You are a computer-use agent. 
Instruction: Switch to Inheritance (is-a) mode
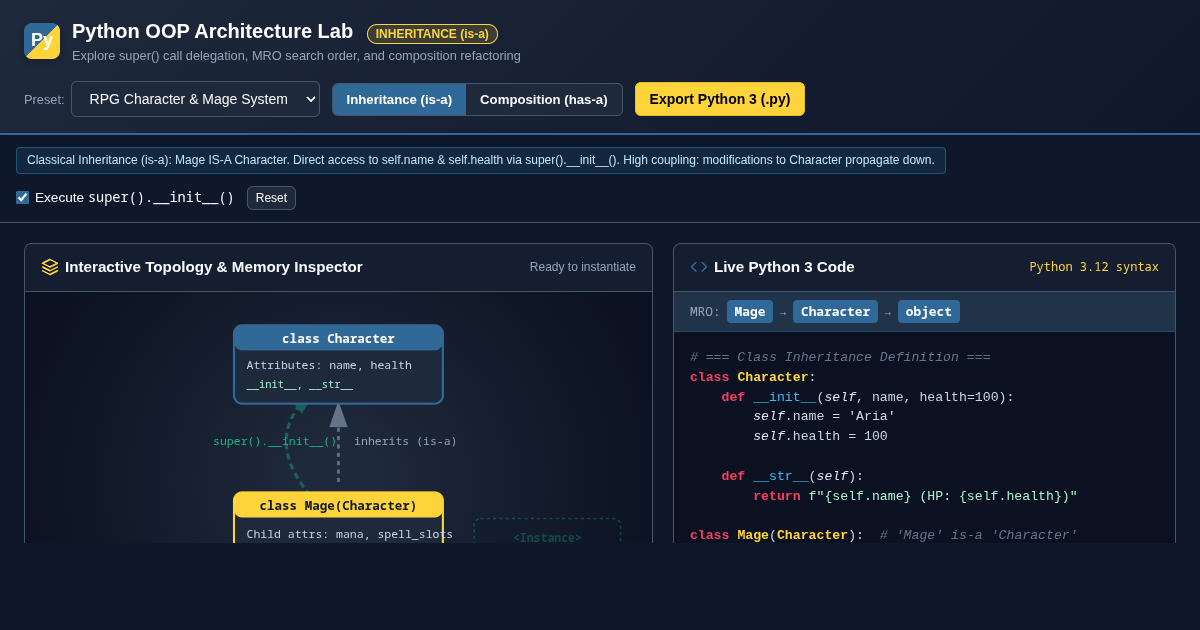[x=399, y=99]
